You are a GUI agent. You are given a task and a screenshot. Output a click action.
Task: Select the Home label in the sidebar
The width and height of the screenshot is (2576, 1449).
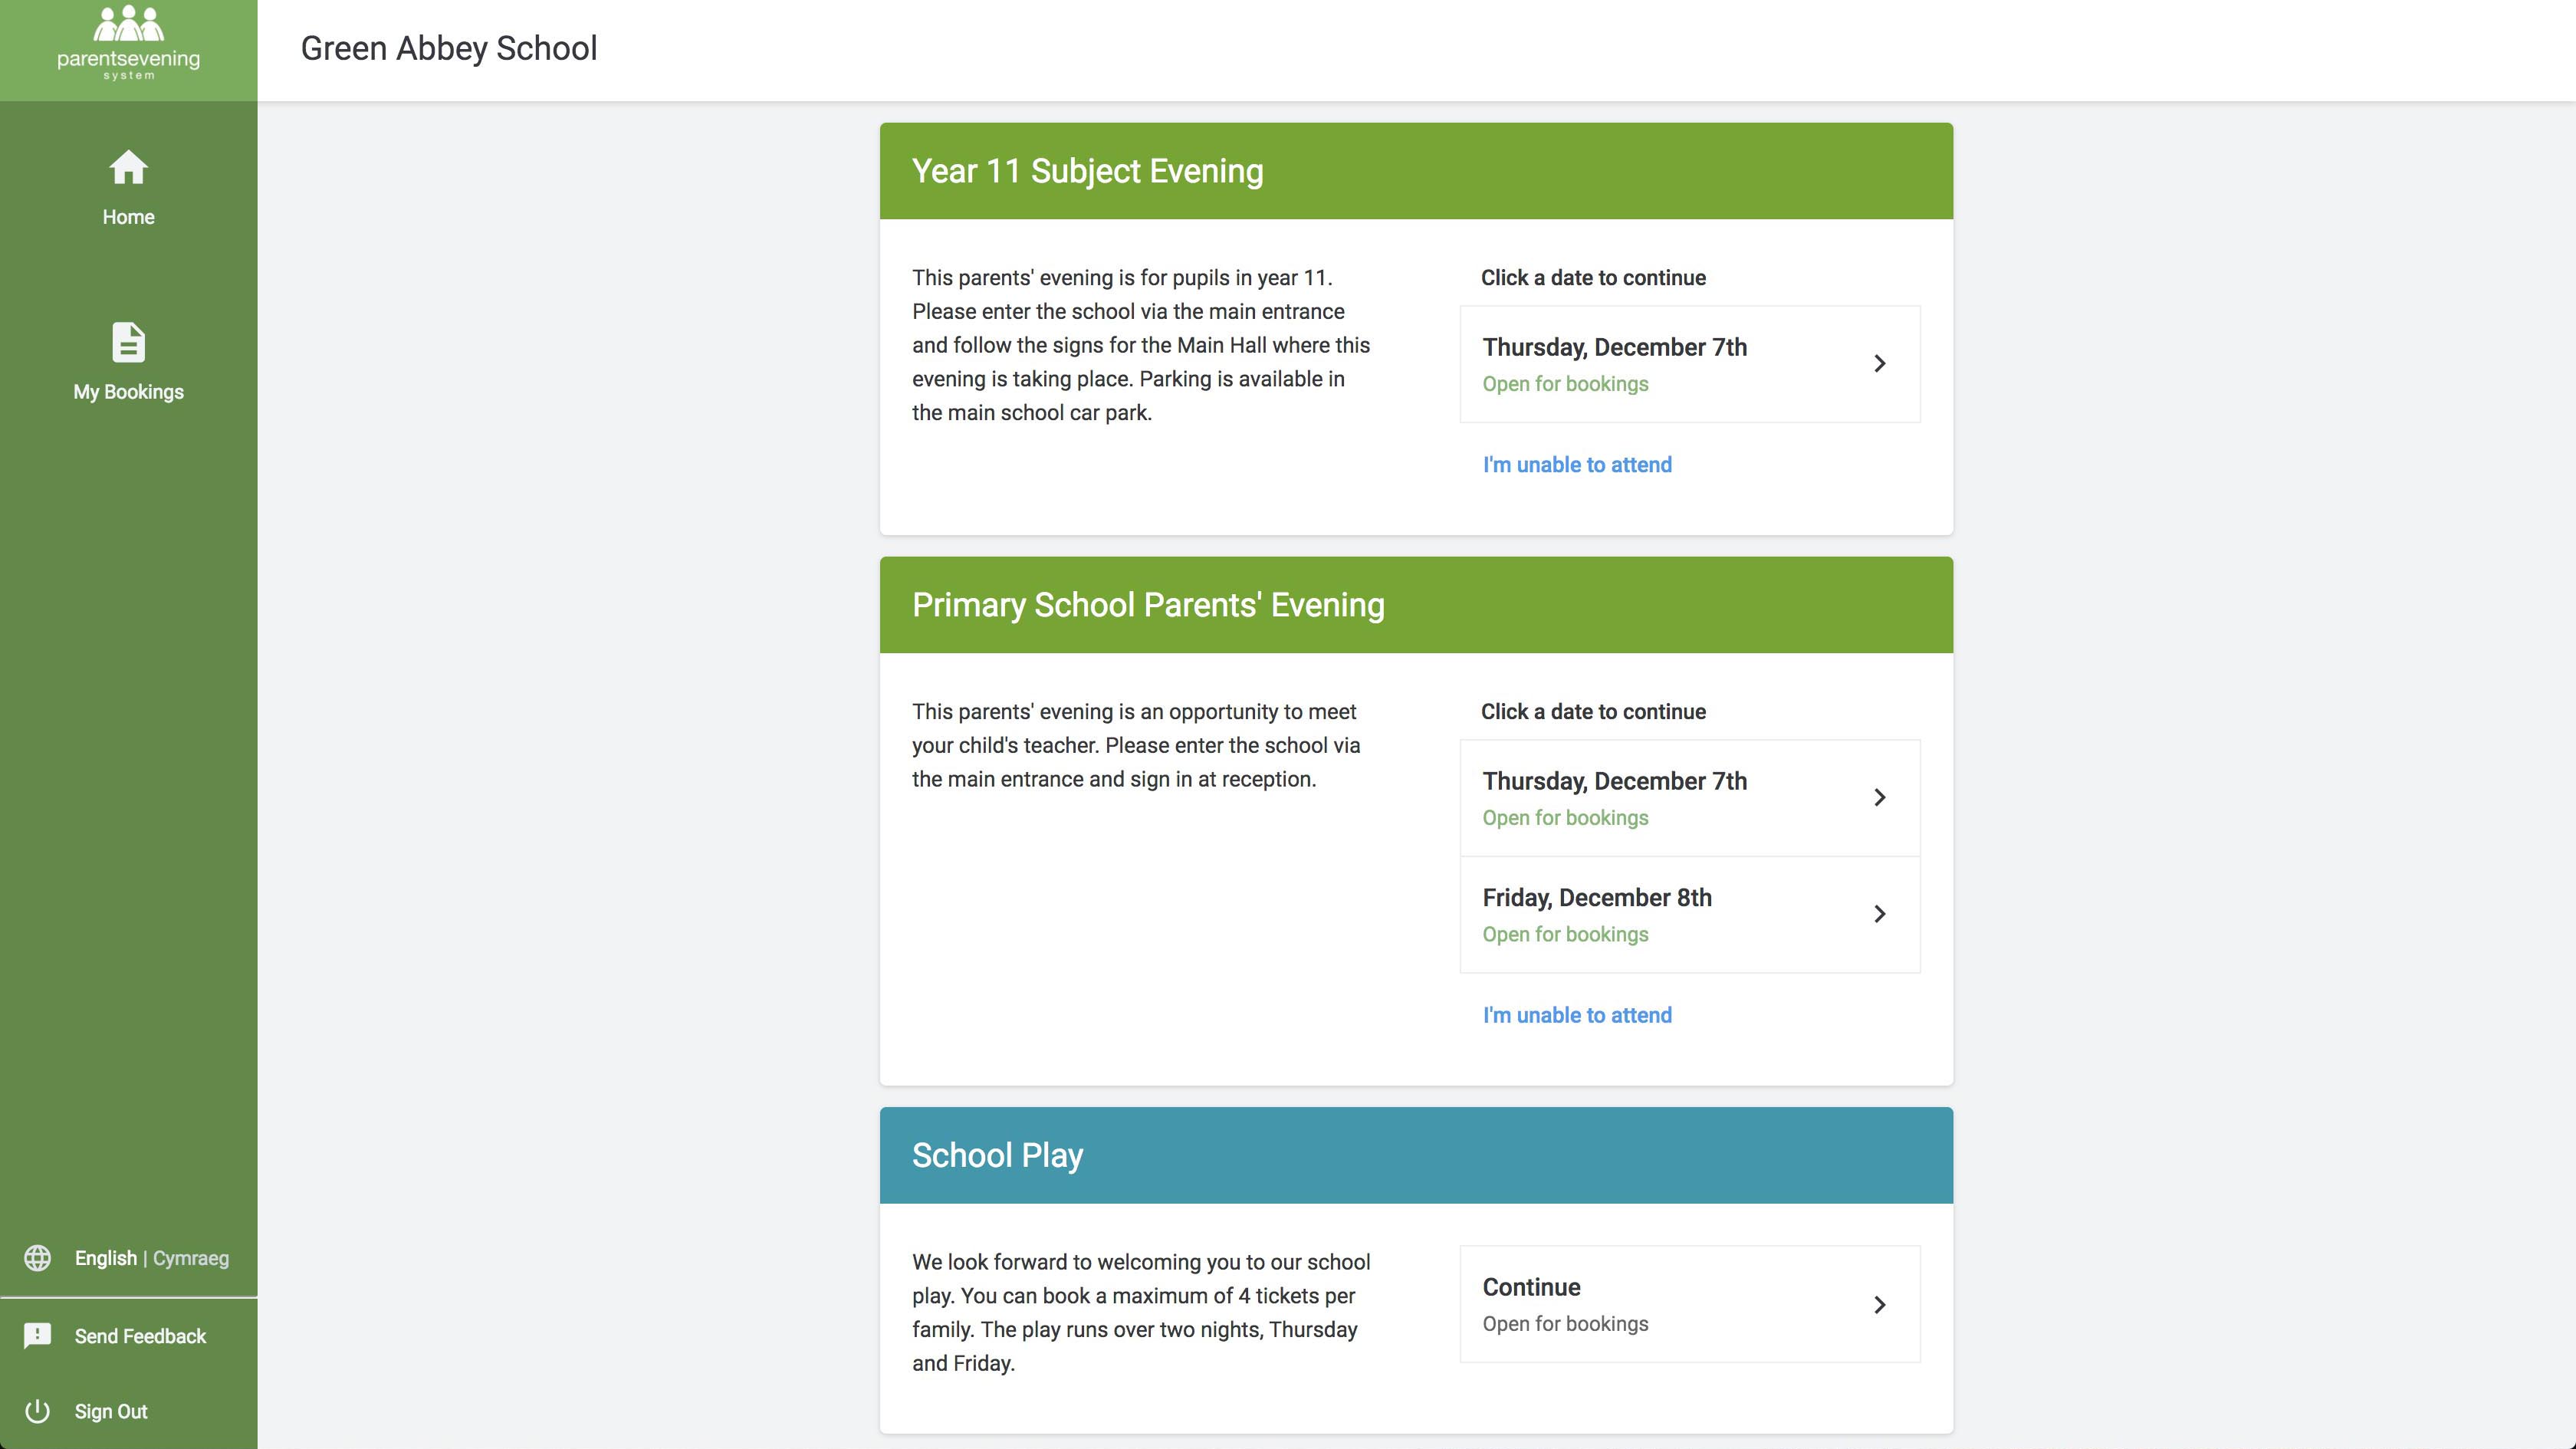pyautogui.click(x=128, y=217)
